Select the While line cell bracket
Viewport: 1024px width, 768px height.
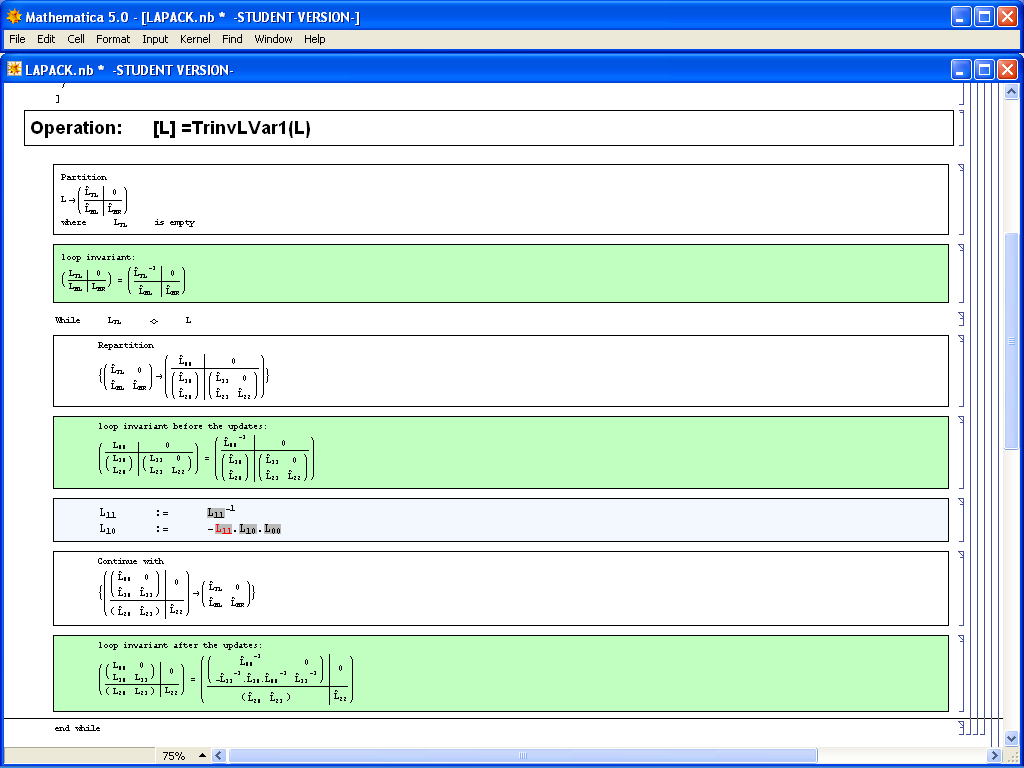point(961,319)
